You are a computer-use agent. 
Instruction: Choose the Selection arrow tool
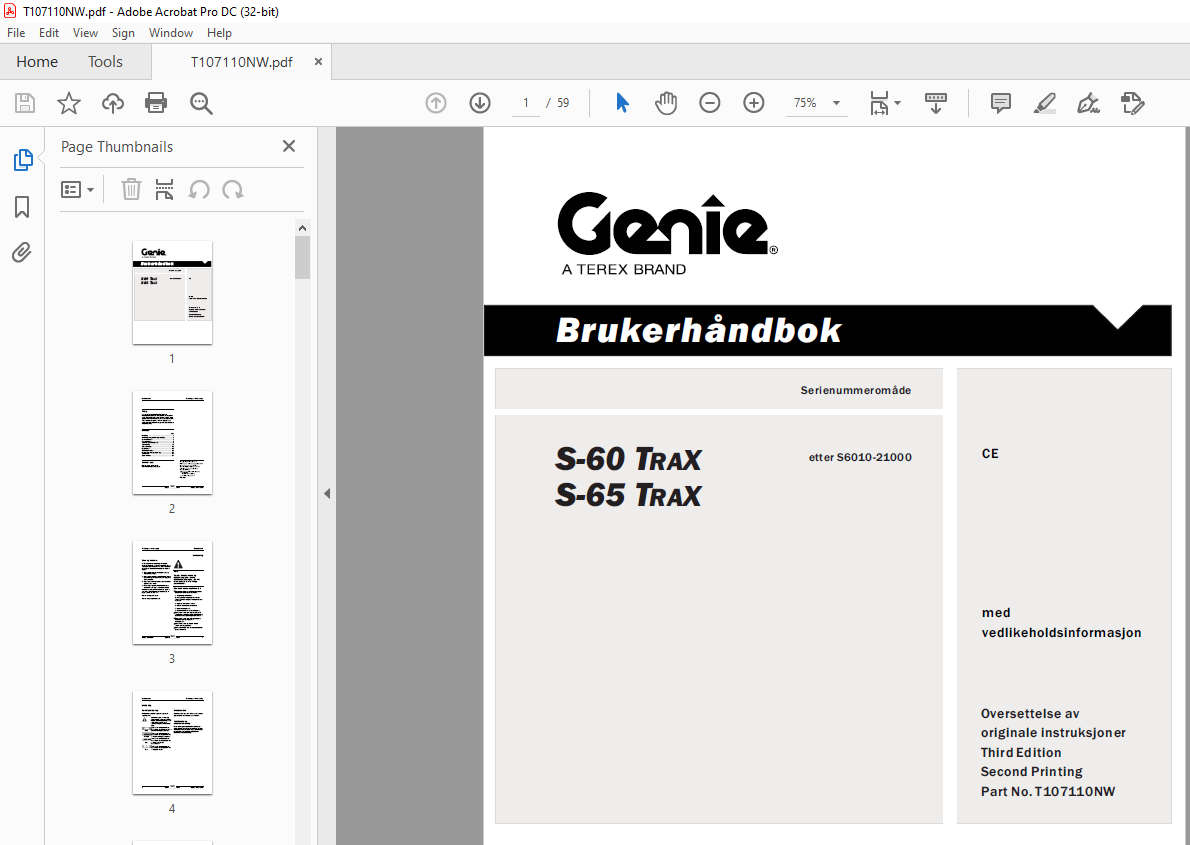pos(622,102)
